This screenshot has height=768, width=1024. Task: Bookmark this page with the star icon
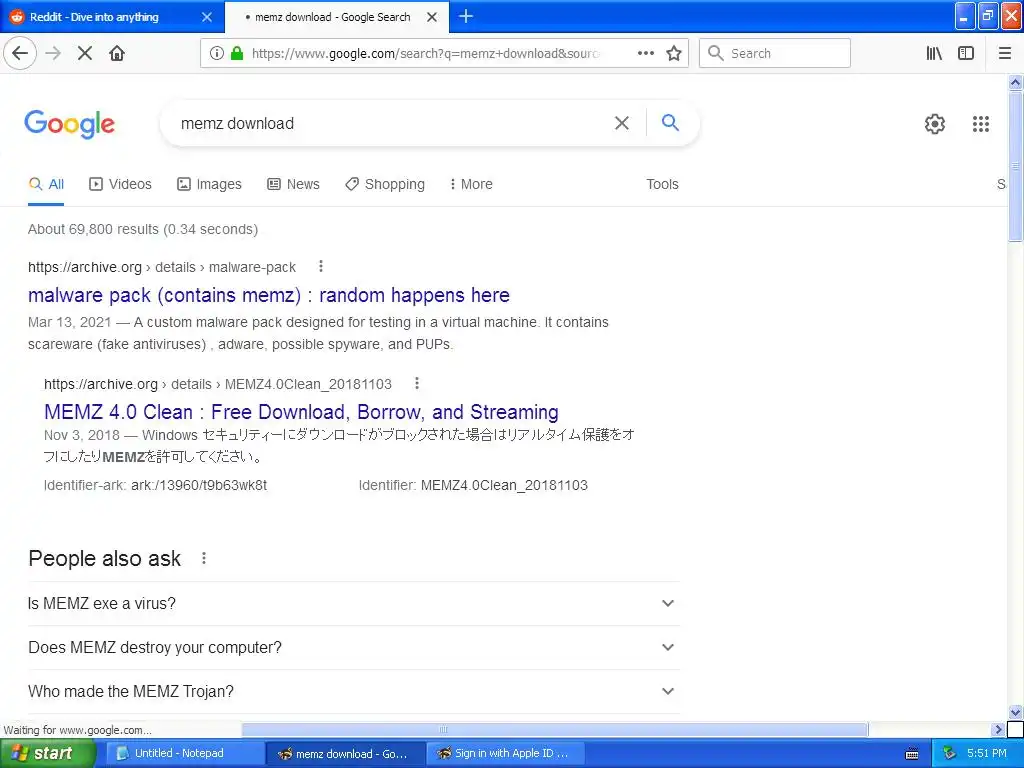674,53
